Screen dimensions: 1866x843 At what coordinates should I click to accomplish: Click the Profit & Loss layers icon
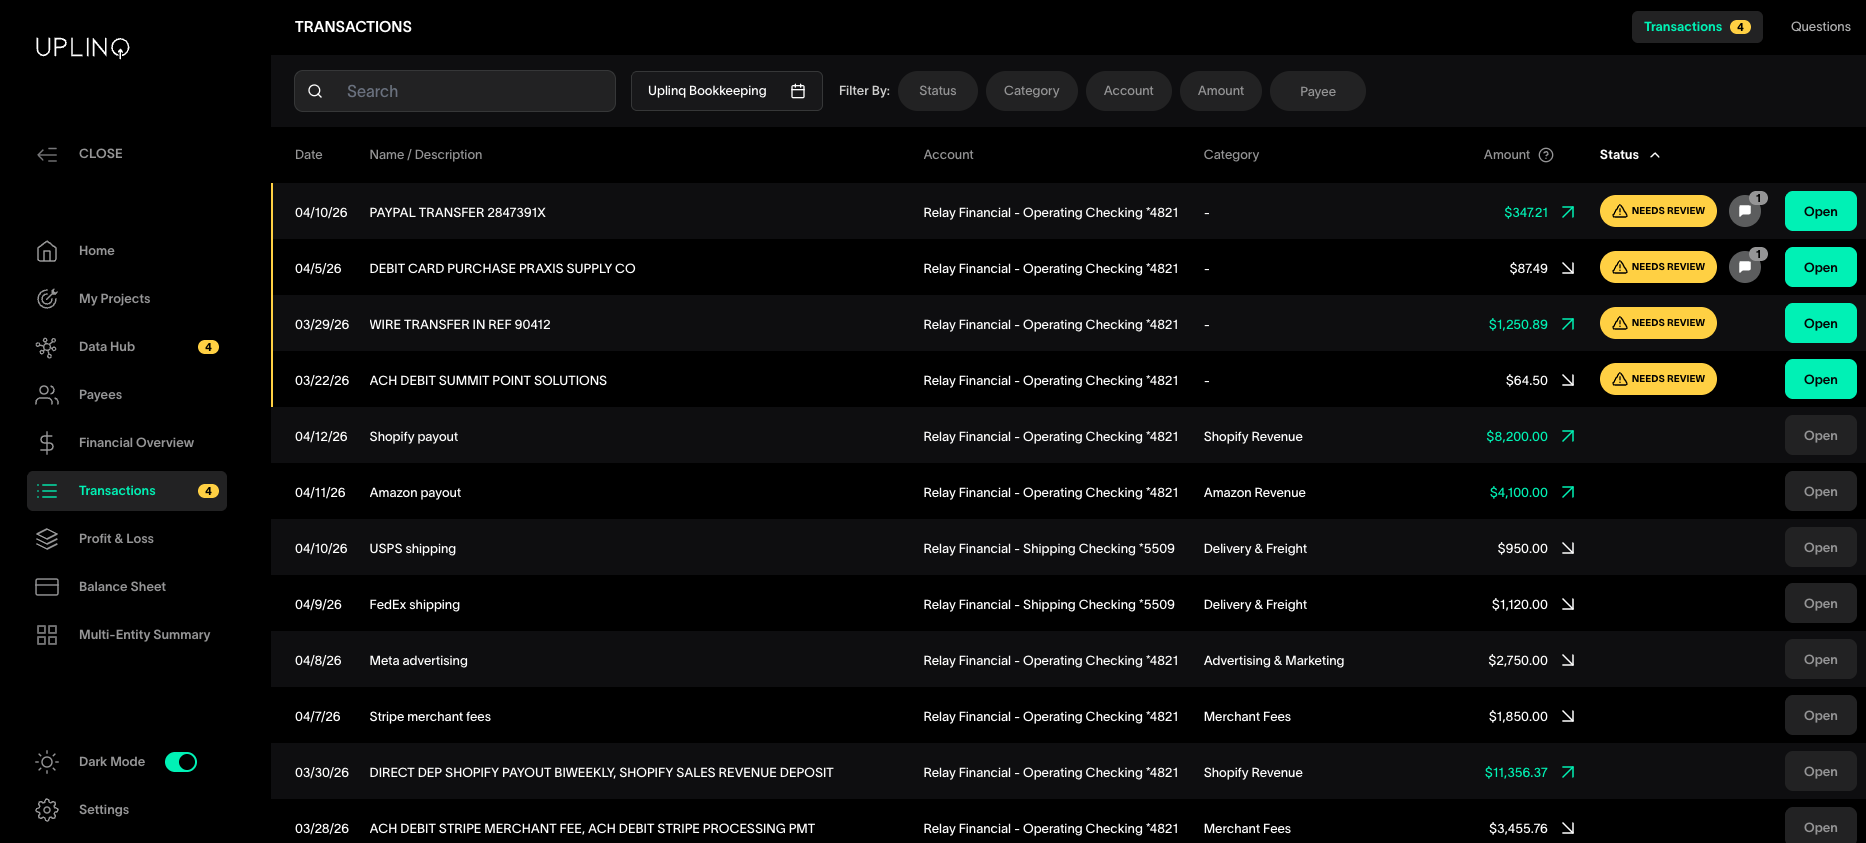click(x=47, y=539)
